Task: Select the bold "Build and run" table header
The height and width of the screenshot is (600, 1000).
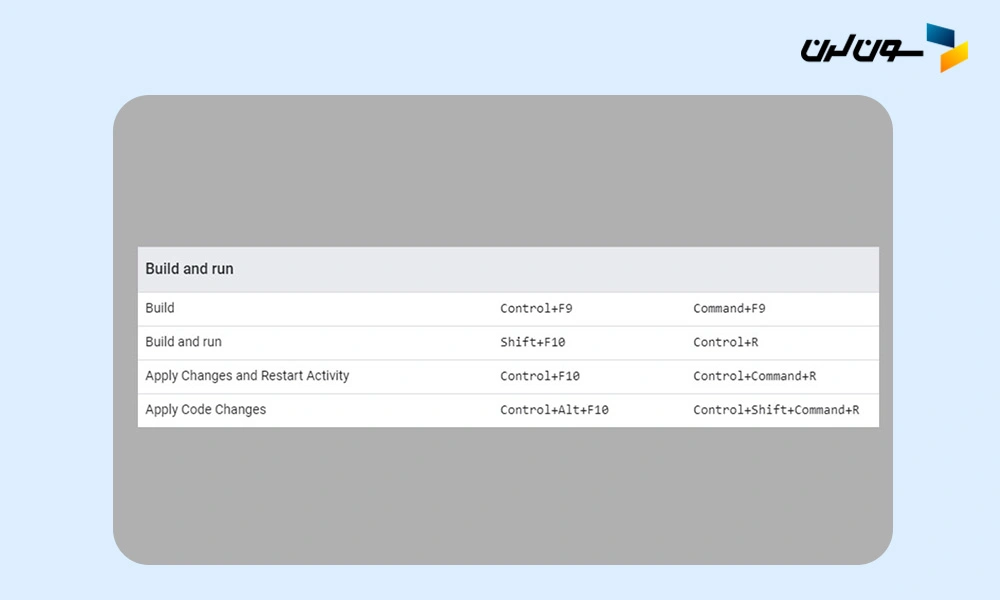Action: (x=189, y=269)
